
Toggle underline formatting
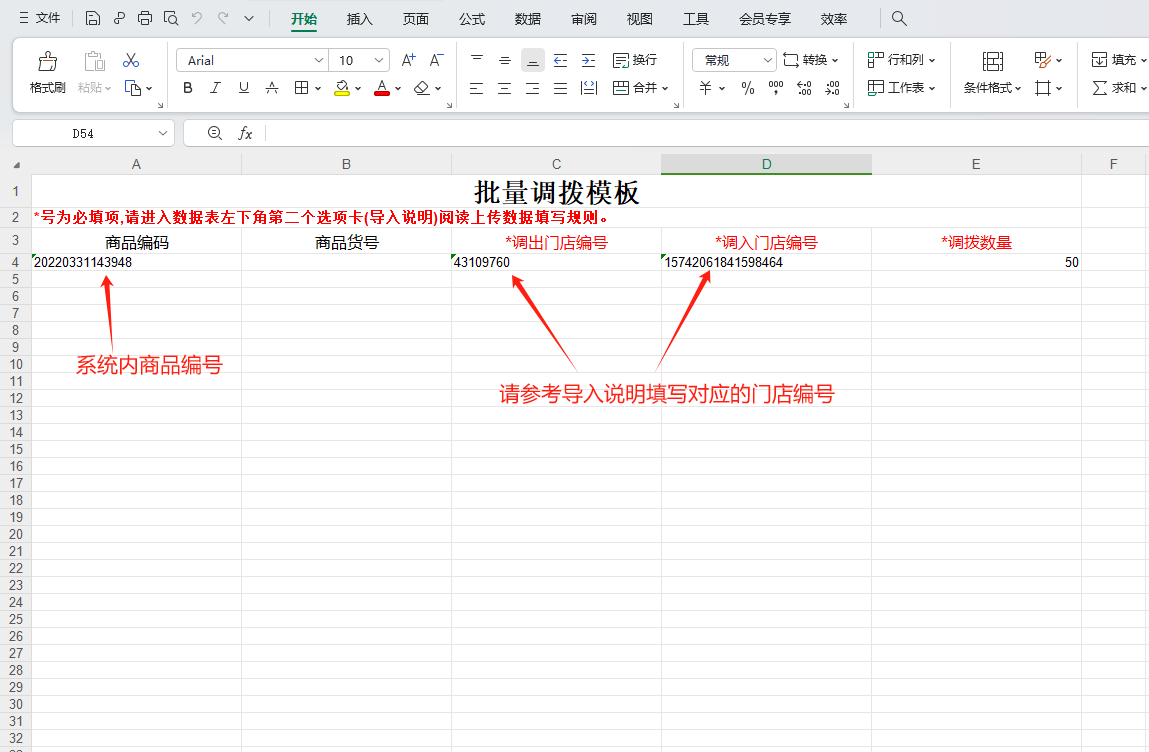pyautogui.click(x=242, y=88)
